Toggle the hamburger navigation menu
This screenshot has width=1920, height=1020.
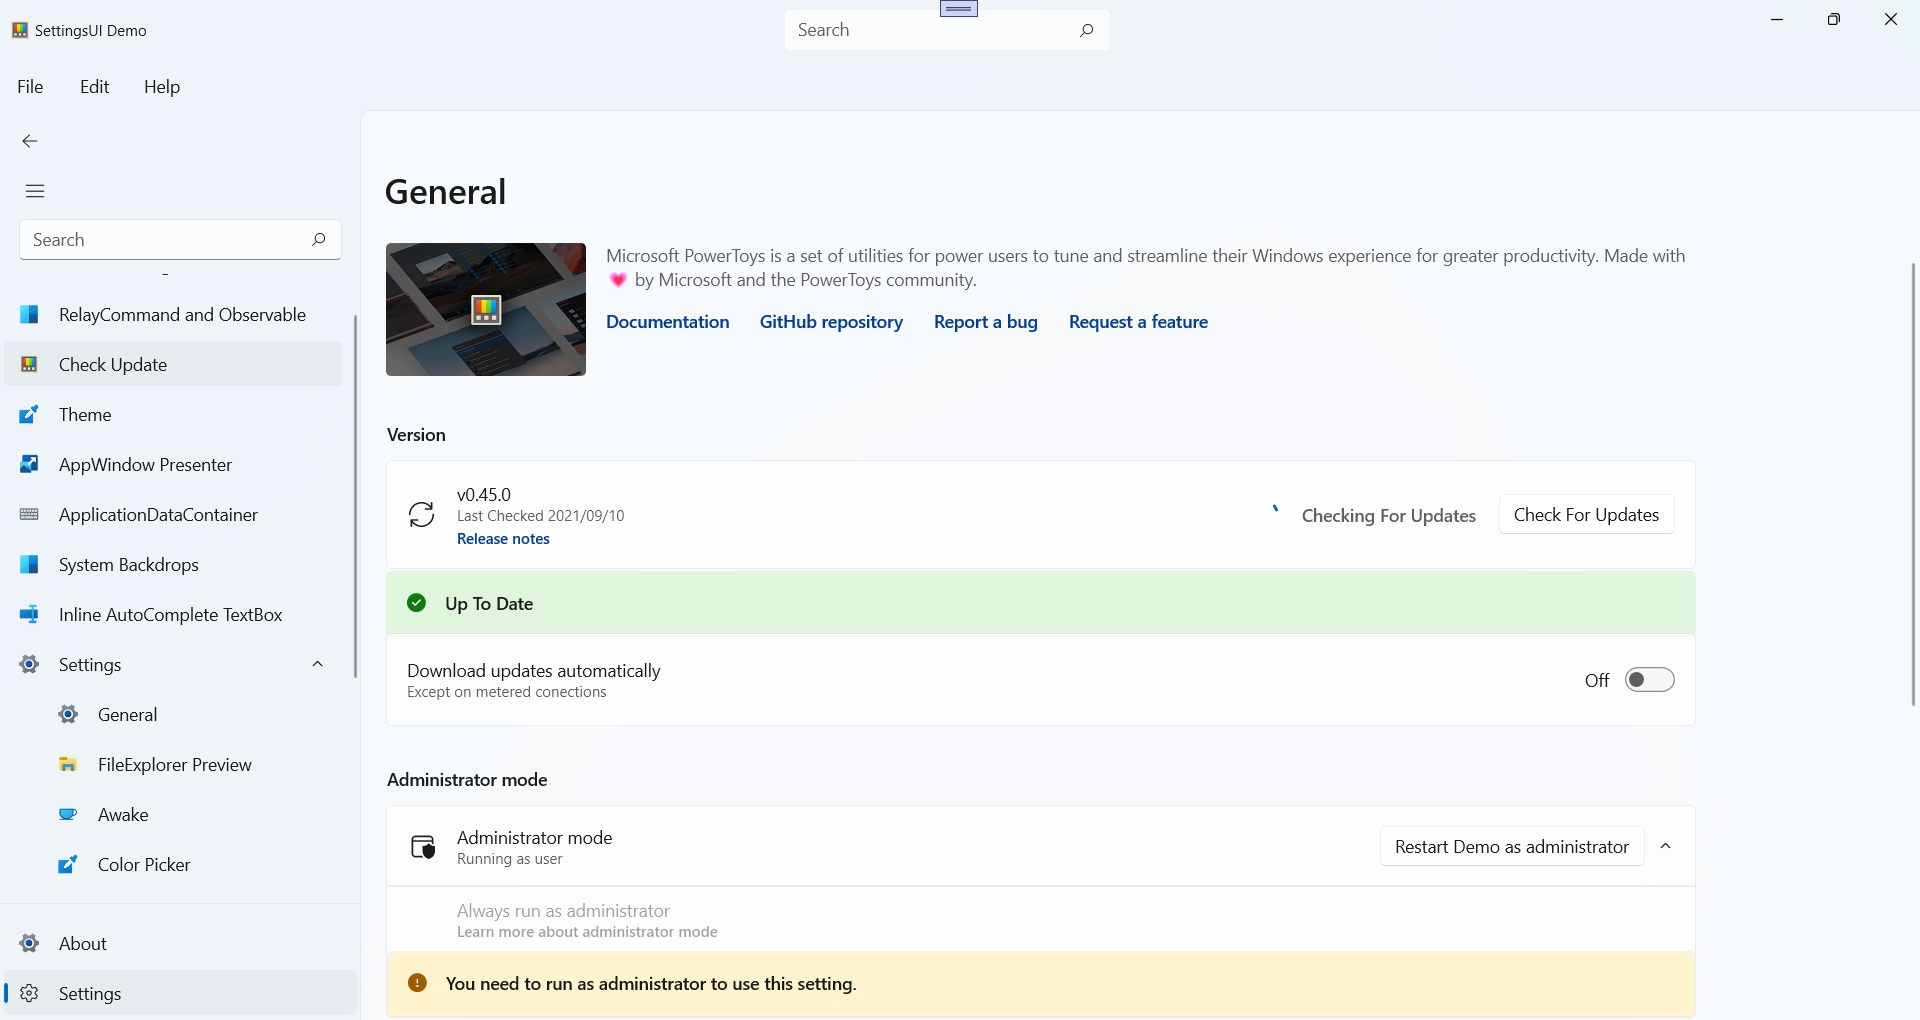click(35, 191)
